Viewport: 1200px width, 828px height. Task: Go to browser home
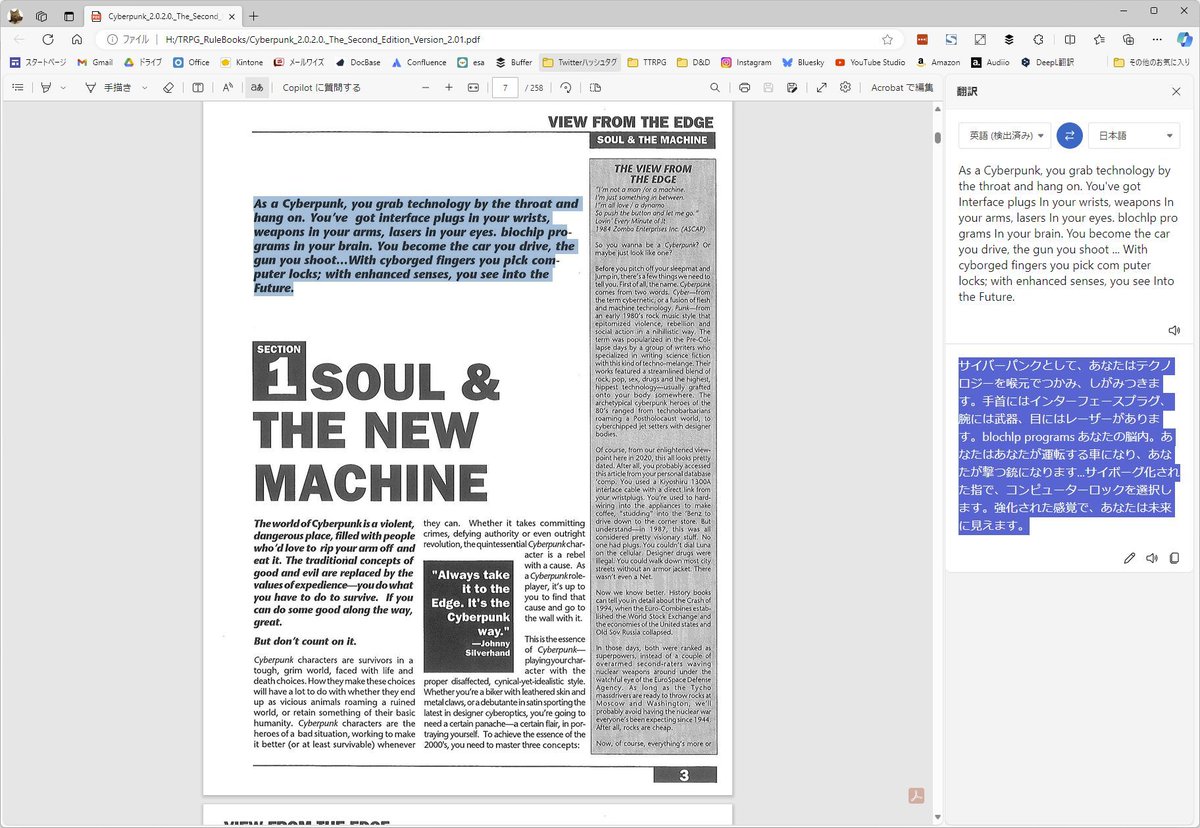(77, 39)
